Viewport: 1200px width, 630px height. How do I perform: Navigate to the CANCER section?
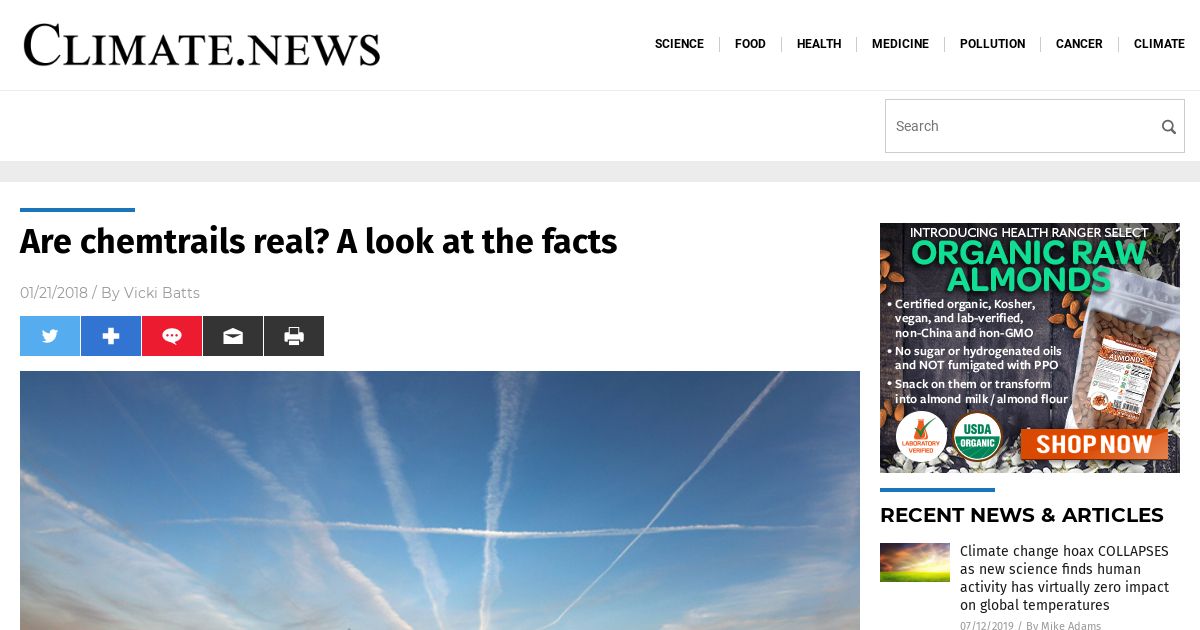click(1079, 44)
